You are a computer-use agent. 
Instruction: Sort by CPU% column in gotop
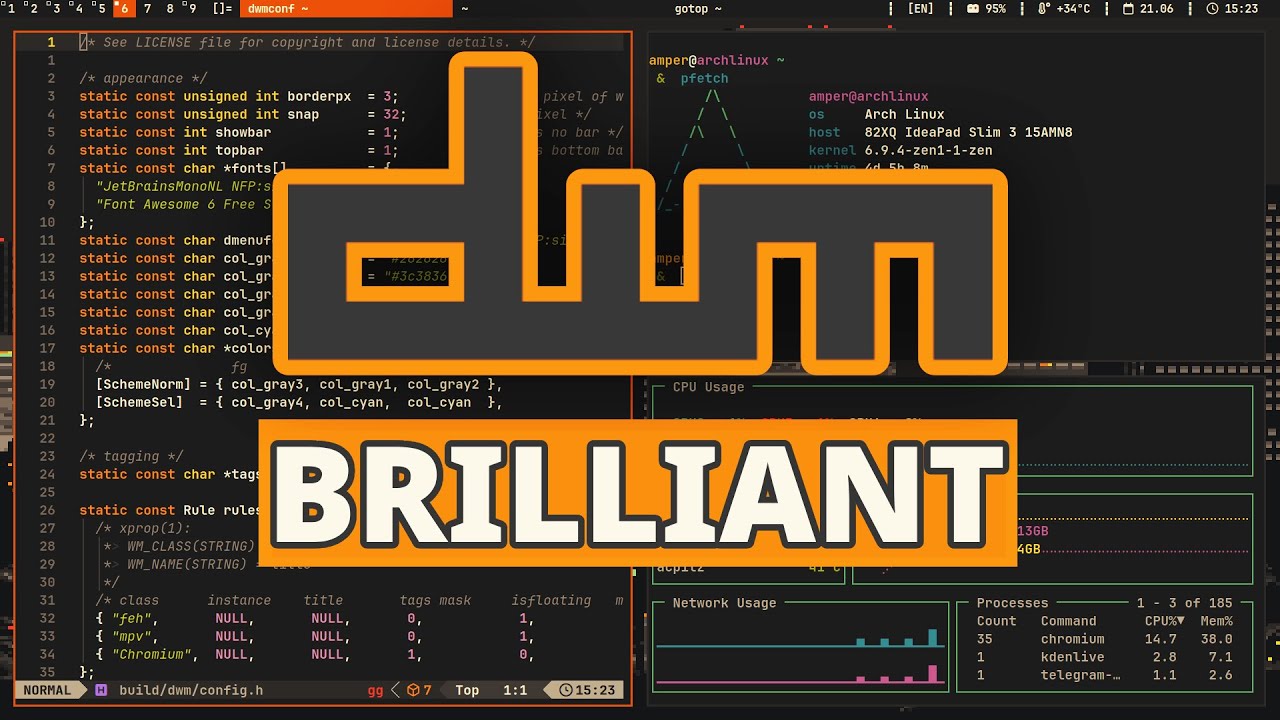pyautogui.click(x=1164, y=621)
